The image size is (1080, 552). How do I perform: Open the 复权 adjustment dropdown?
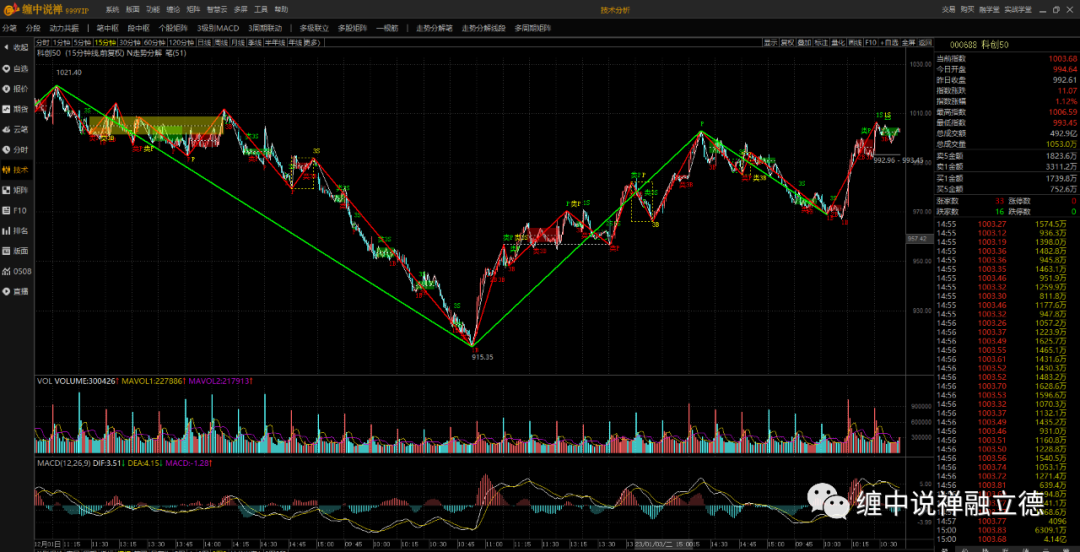(x=787, y=42)
